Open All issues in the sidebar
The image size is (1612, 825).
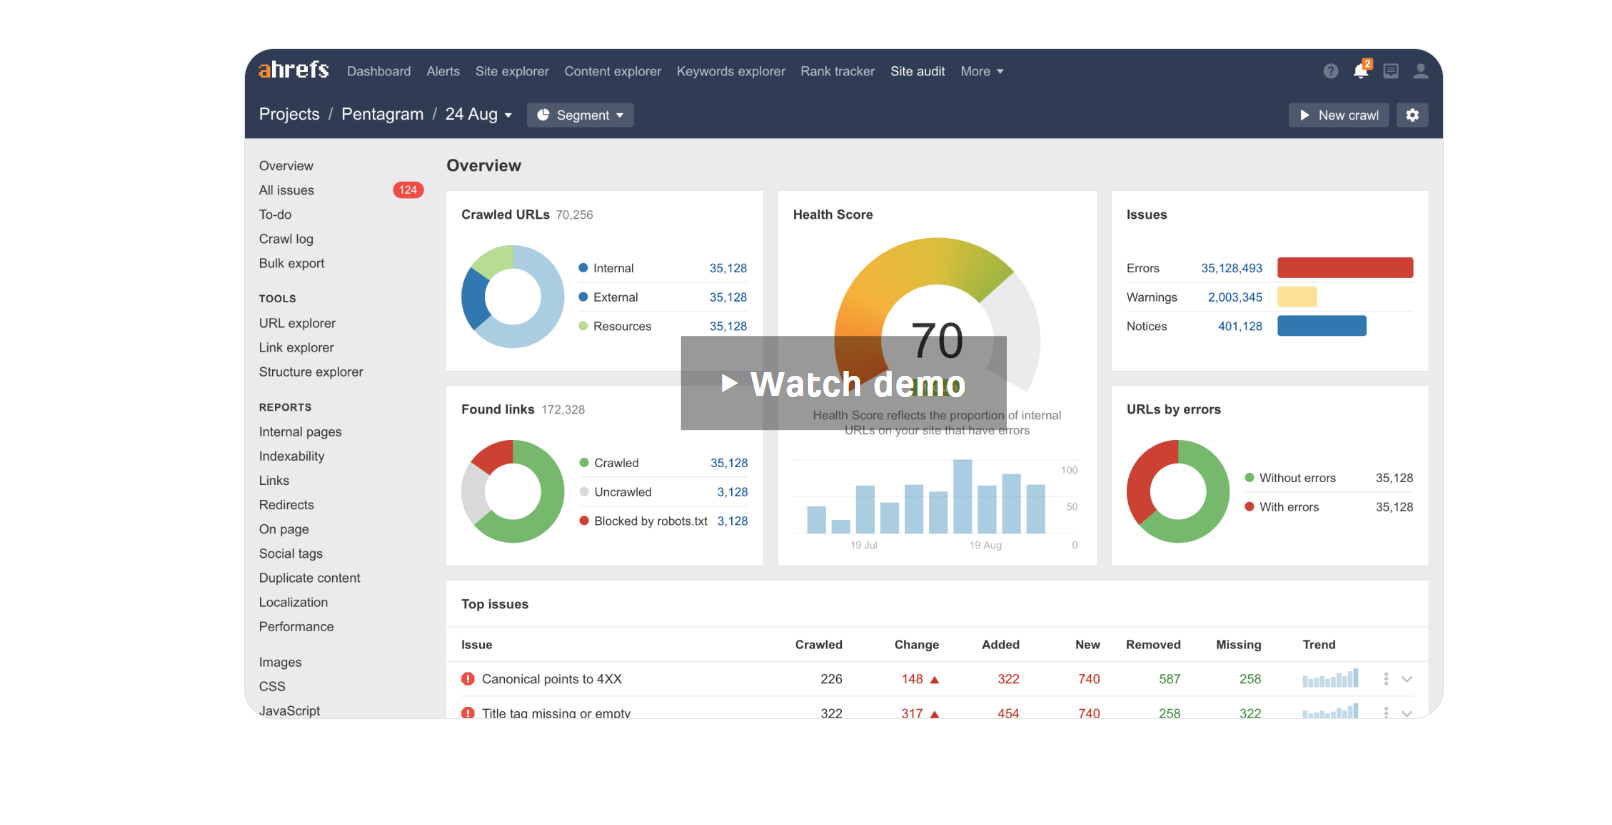[286, 190]
